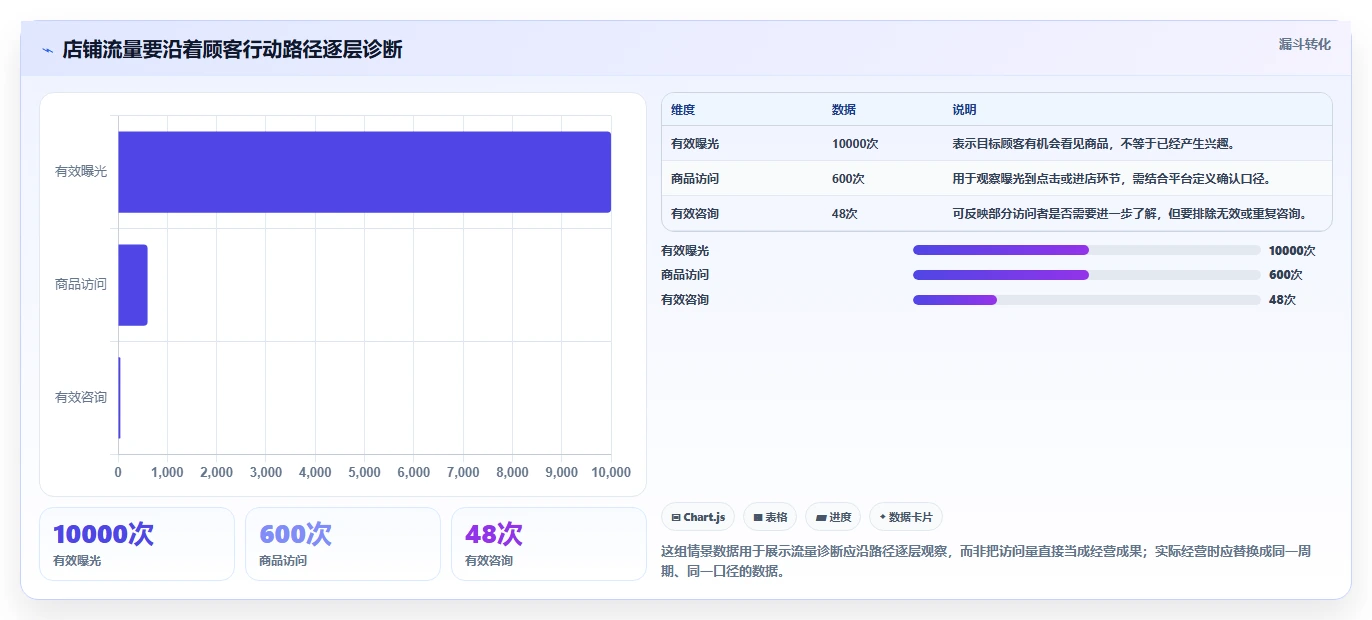Click the 有效咨询 chart axis label

(x=81, y=398)
